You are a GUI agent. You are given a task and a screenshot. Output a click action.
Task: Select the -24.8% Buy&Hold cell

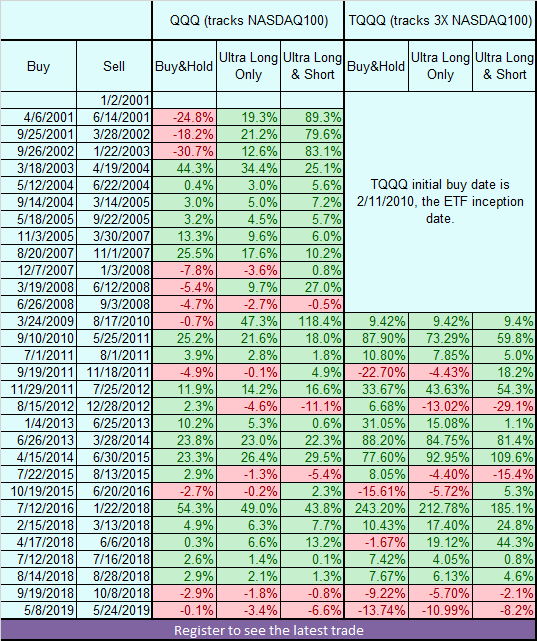pyautogui.click(x=184, y=117)
